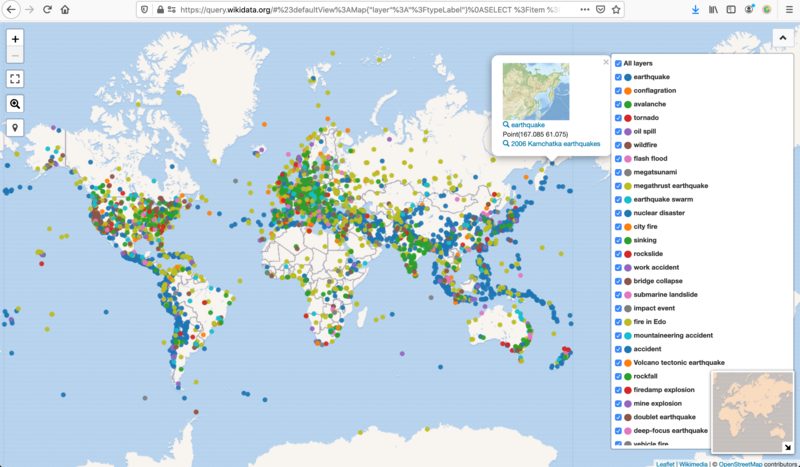This screenshot has width=800, height=467.
Task: Uncheck the conflagration layer
Action: pyautogui.click(x=618, y=91)
